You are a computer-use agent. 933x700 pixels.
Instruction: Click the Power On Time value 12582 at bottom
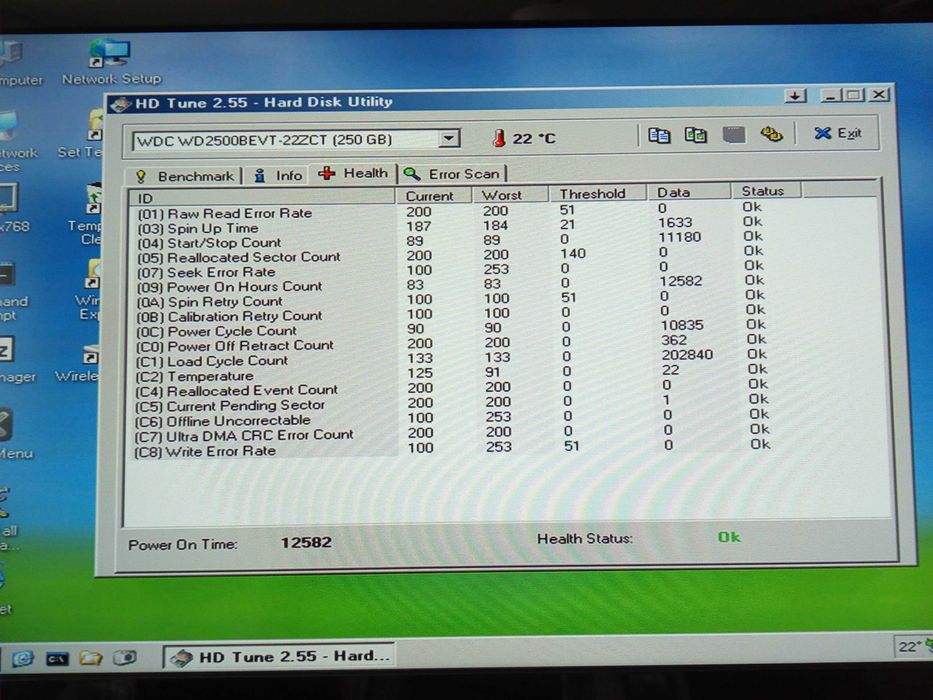[x=306, y=542]
